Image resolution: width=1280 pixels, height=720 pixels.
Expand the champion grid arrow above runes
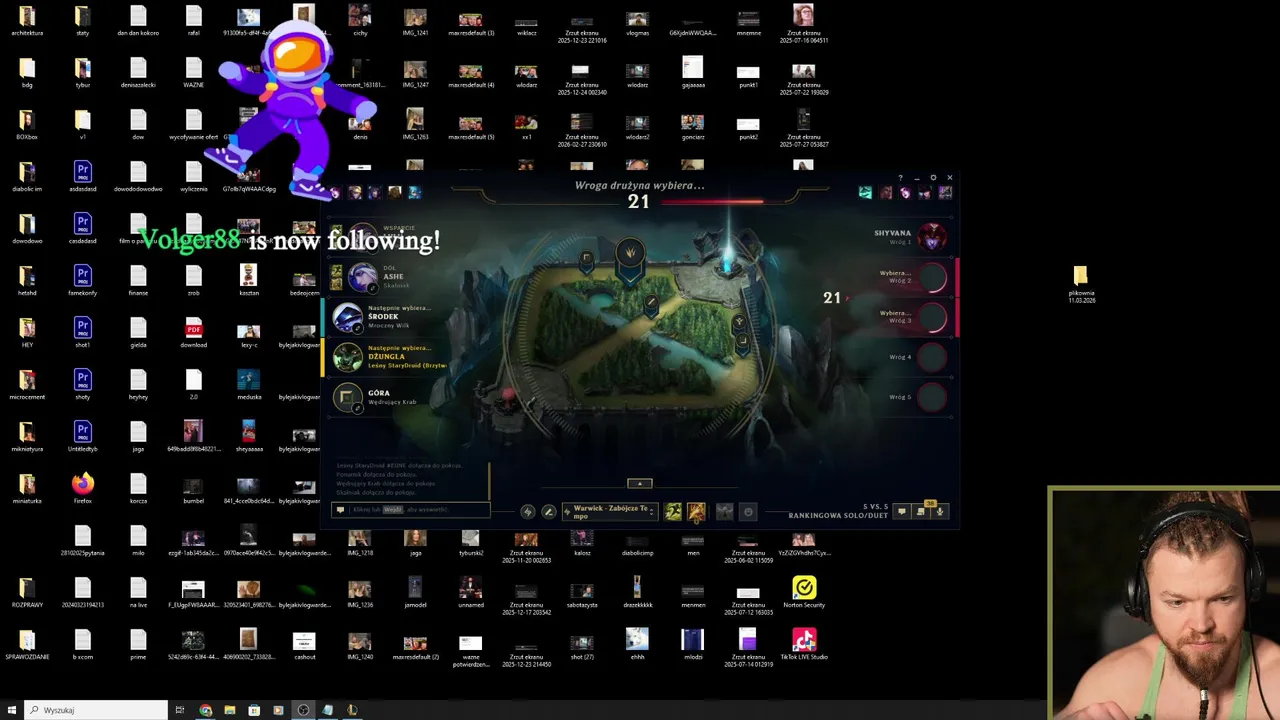pos(640,484)
